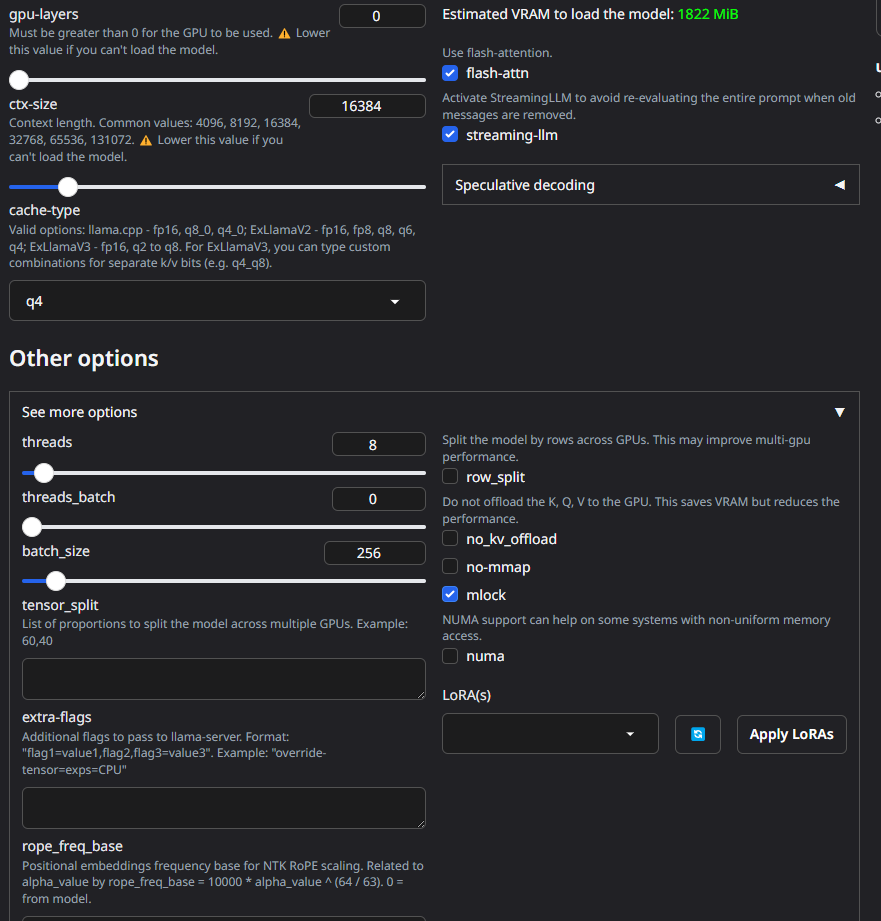Uncheck the mlock option
Viewport: 881px width, 921px height.
tap(450, 594)
